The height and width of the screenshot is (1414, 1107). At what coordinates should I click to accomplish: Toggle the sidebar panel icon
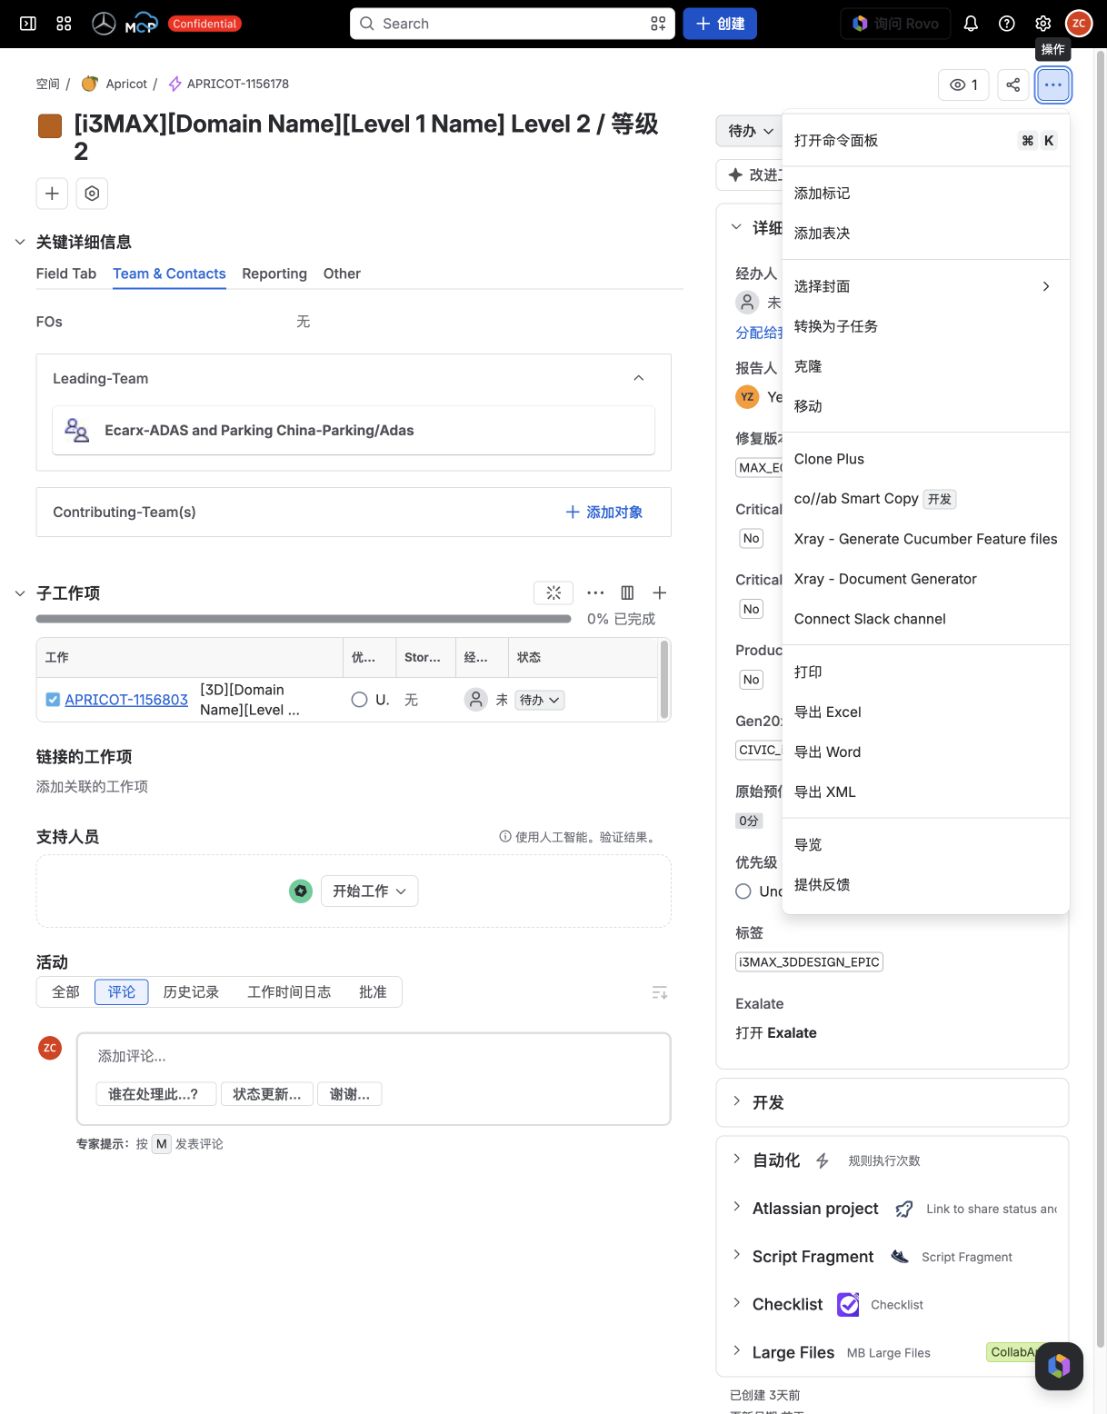[28, 23]
